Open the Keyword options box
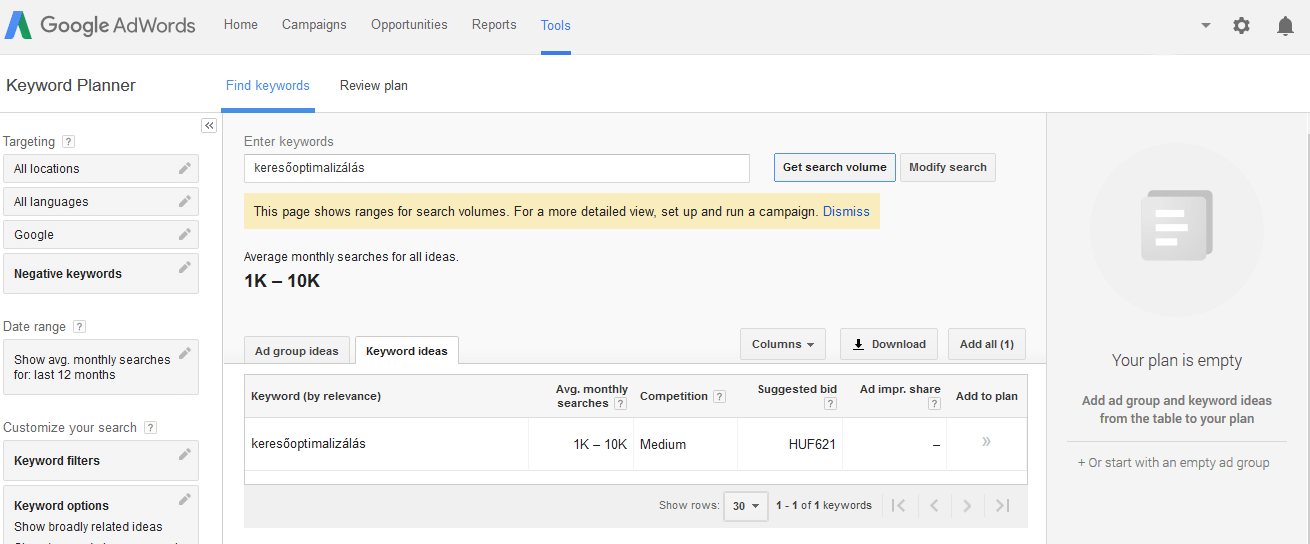 [101, 514]
